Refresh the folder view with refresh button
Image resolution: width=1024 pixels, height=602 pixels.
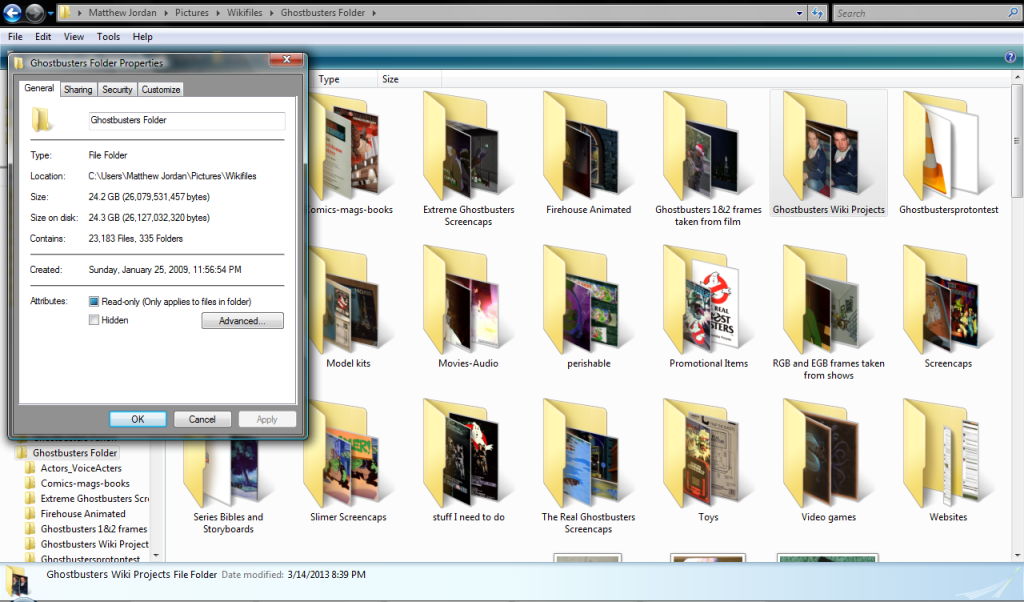click(818, 13)
